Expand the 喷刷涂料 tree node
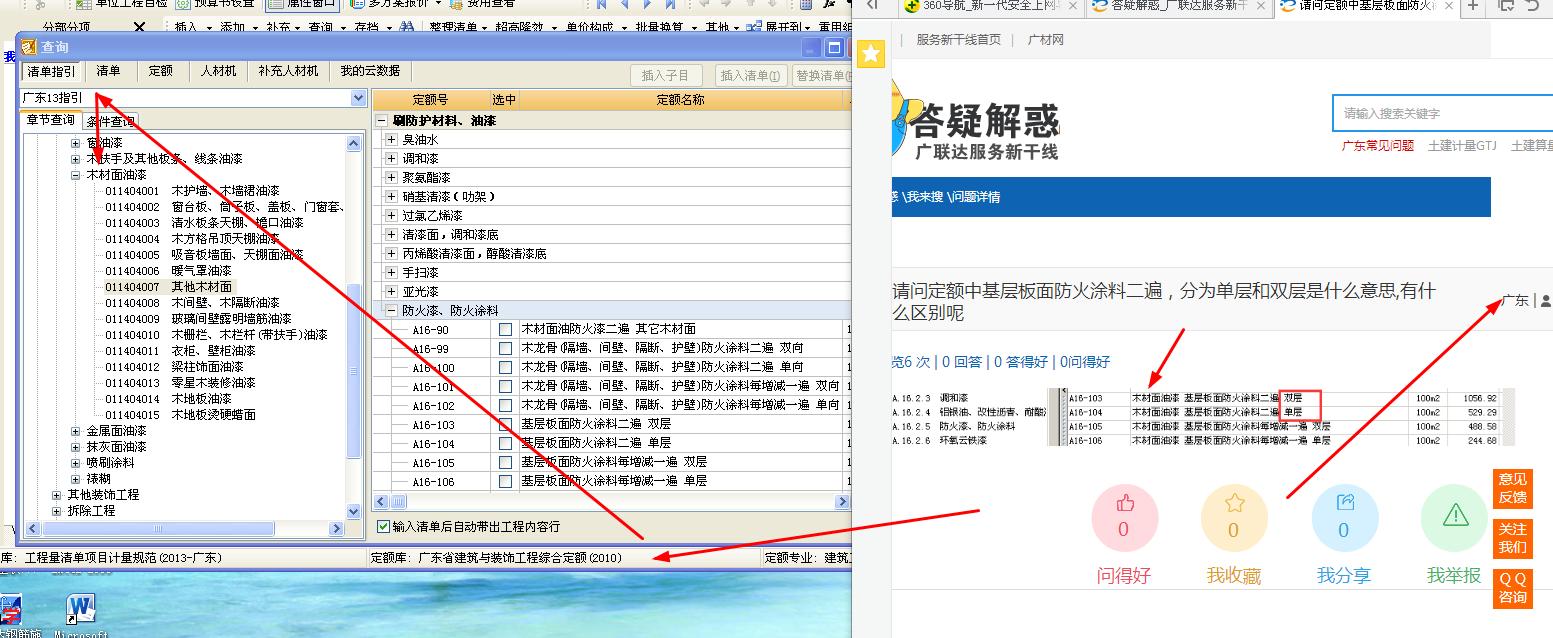Image resolution: width=1553 pixels, height=638 pixels. (76, 463)
